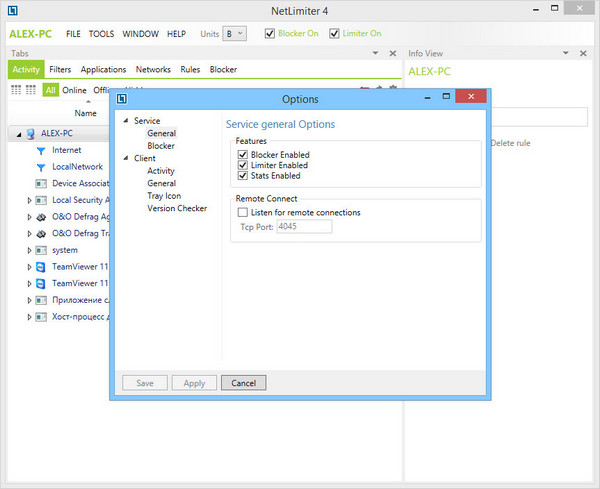Click the first TeamViewer 11 app icon
The image size is (600, 489).
tap(41, 267)
